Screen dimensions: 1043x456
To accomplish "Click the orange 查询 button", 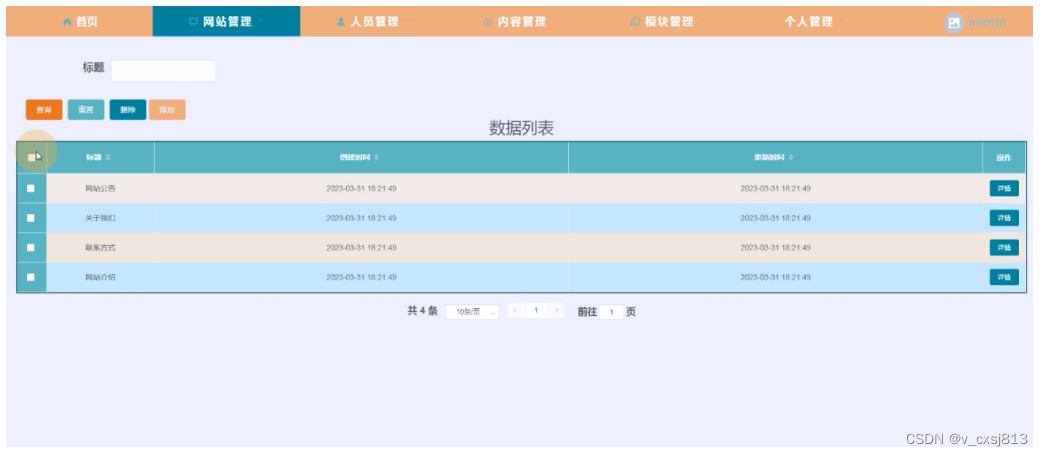I will [x=44, y=110].
